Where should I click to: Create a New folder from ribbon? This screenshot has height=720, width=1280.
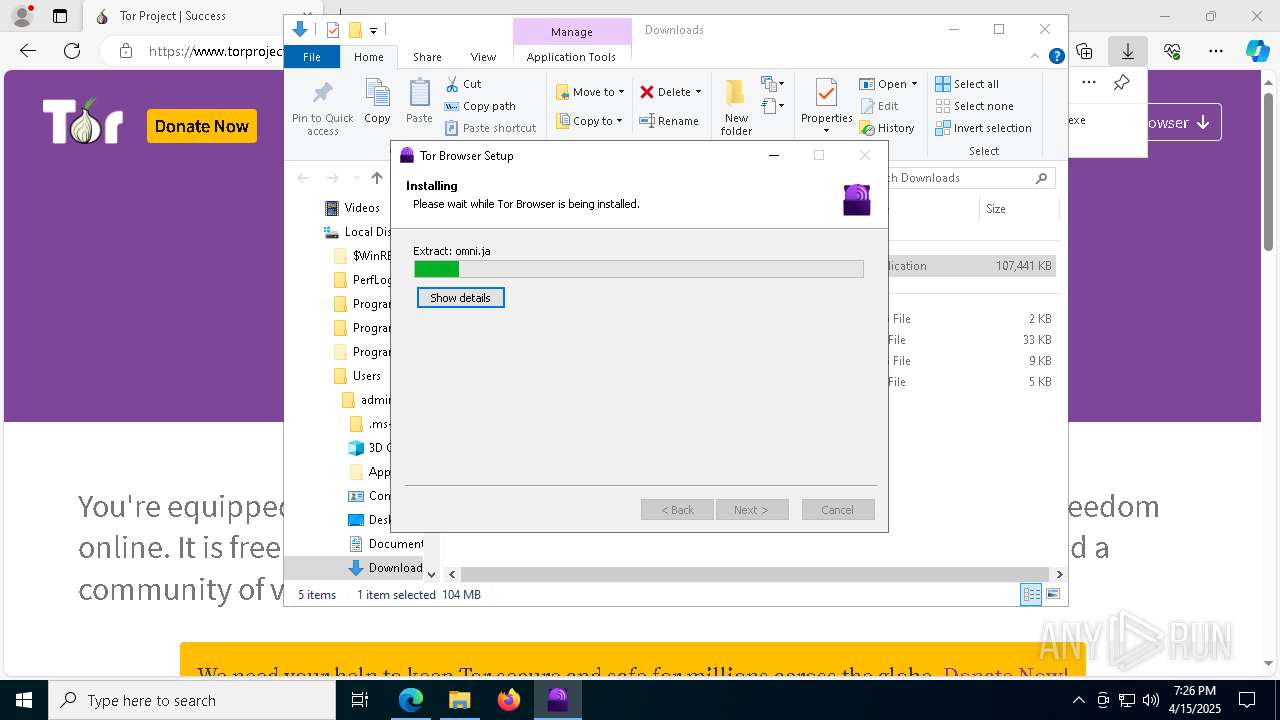point(736,108)
